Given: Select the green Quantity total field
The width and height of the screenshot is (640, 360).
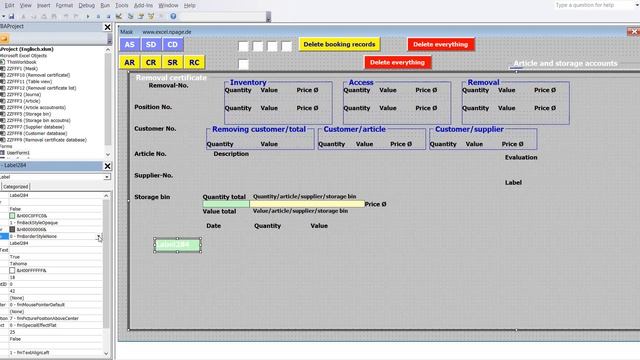Looking at the screenshot, I should tap(226, 204).
